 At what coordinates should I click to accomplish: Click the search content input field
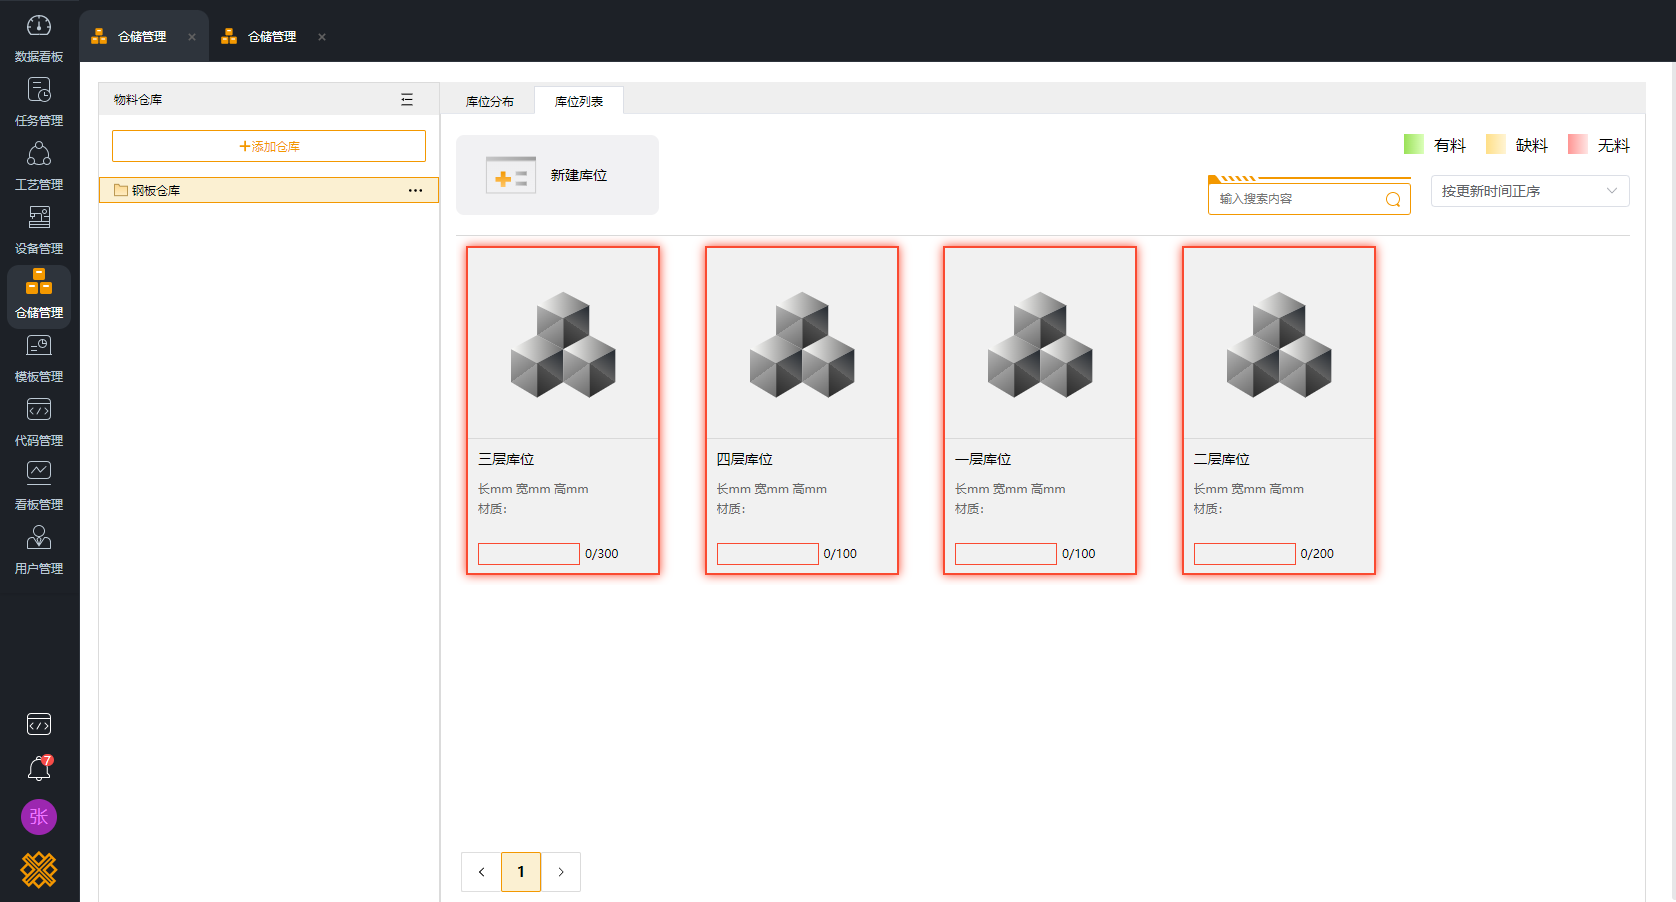1296,199
